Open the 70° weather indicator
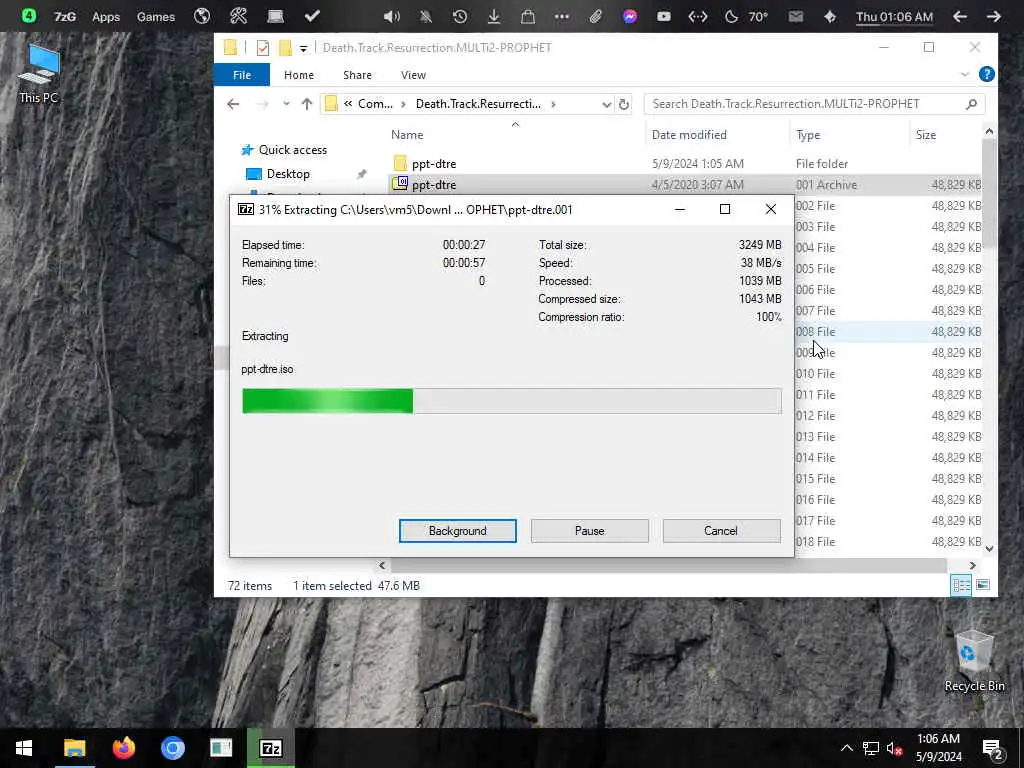This screenshot has width=1024, height=768. tap(747, 16)
